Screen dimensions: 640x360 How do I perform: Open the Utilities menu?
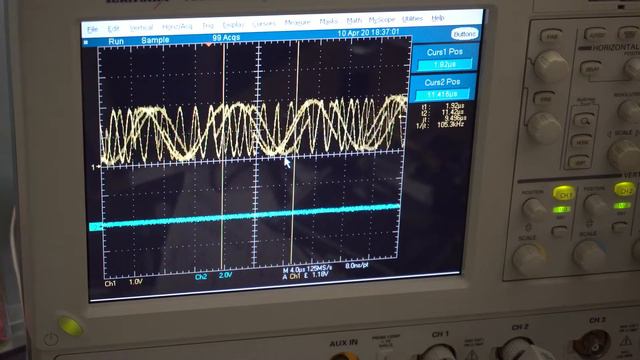coord(412,18)
